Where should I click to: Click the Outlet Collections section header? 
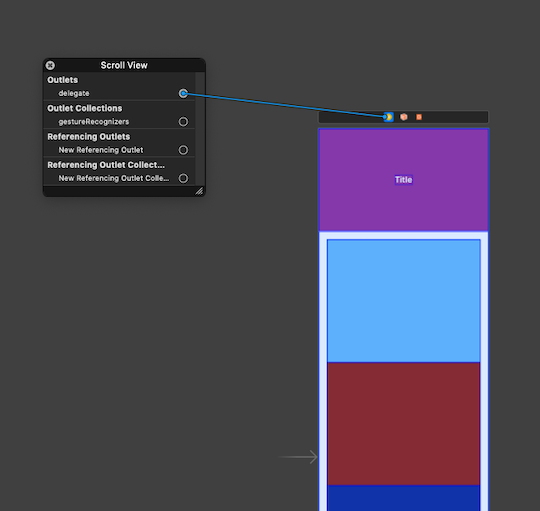84,108
